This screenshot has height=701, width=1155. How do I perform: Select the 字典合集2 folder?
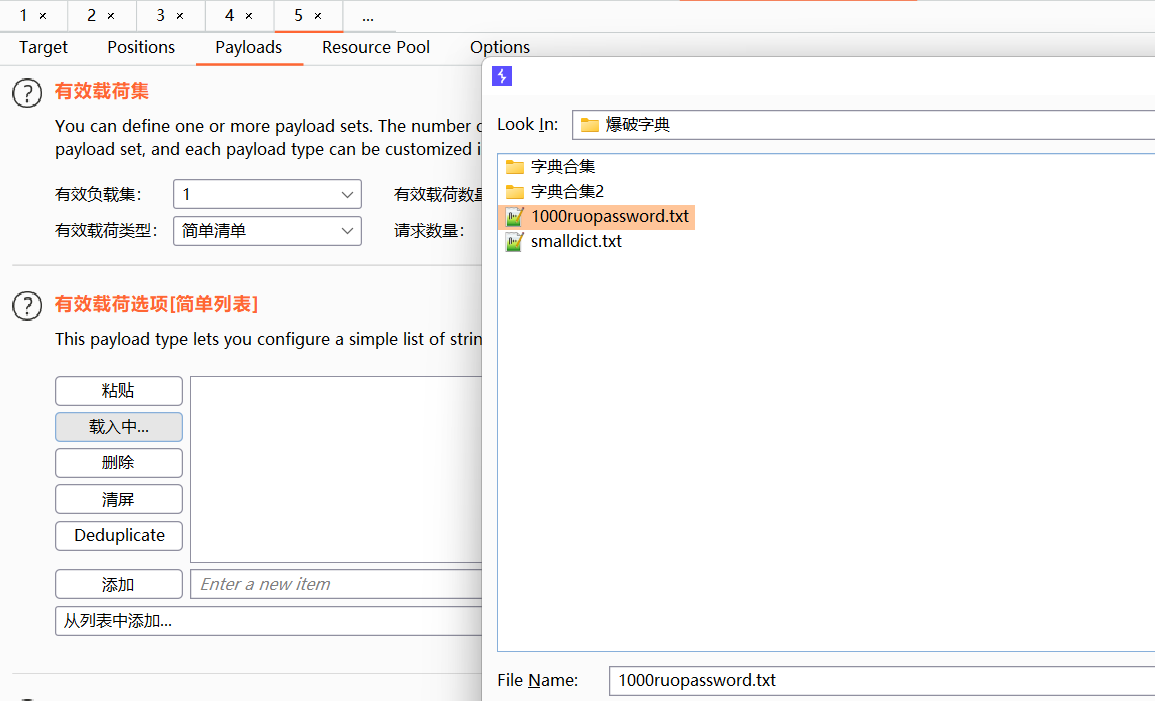coord(555,191)
